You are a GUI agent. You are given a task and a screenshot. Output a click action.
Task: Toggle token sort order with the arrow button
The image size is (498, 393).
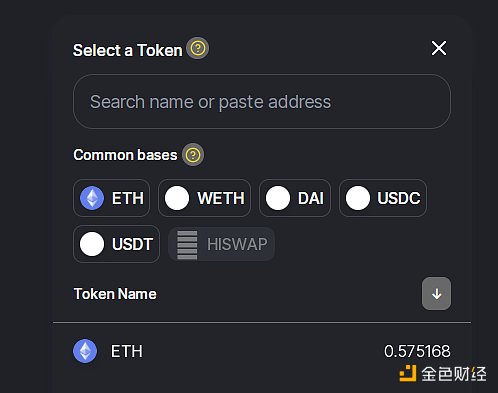(436, 294)
